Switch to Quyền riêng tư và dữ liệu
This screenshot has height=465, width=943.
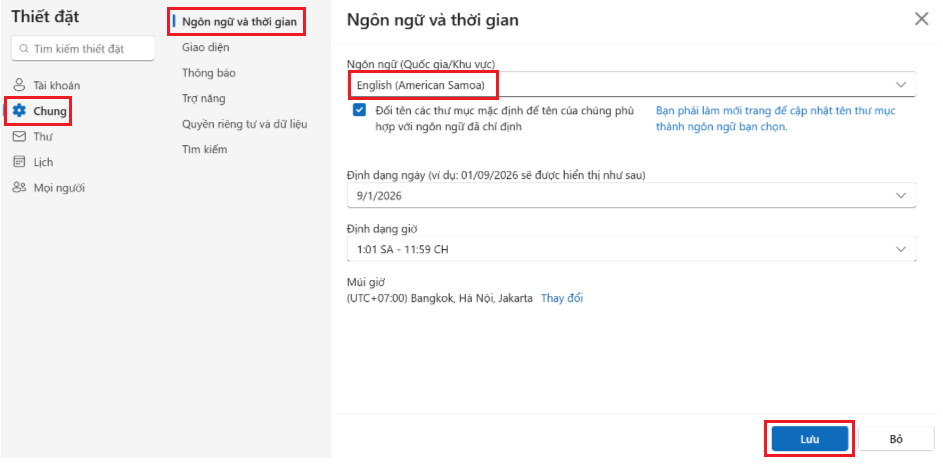tap(245, 124)
